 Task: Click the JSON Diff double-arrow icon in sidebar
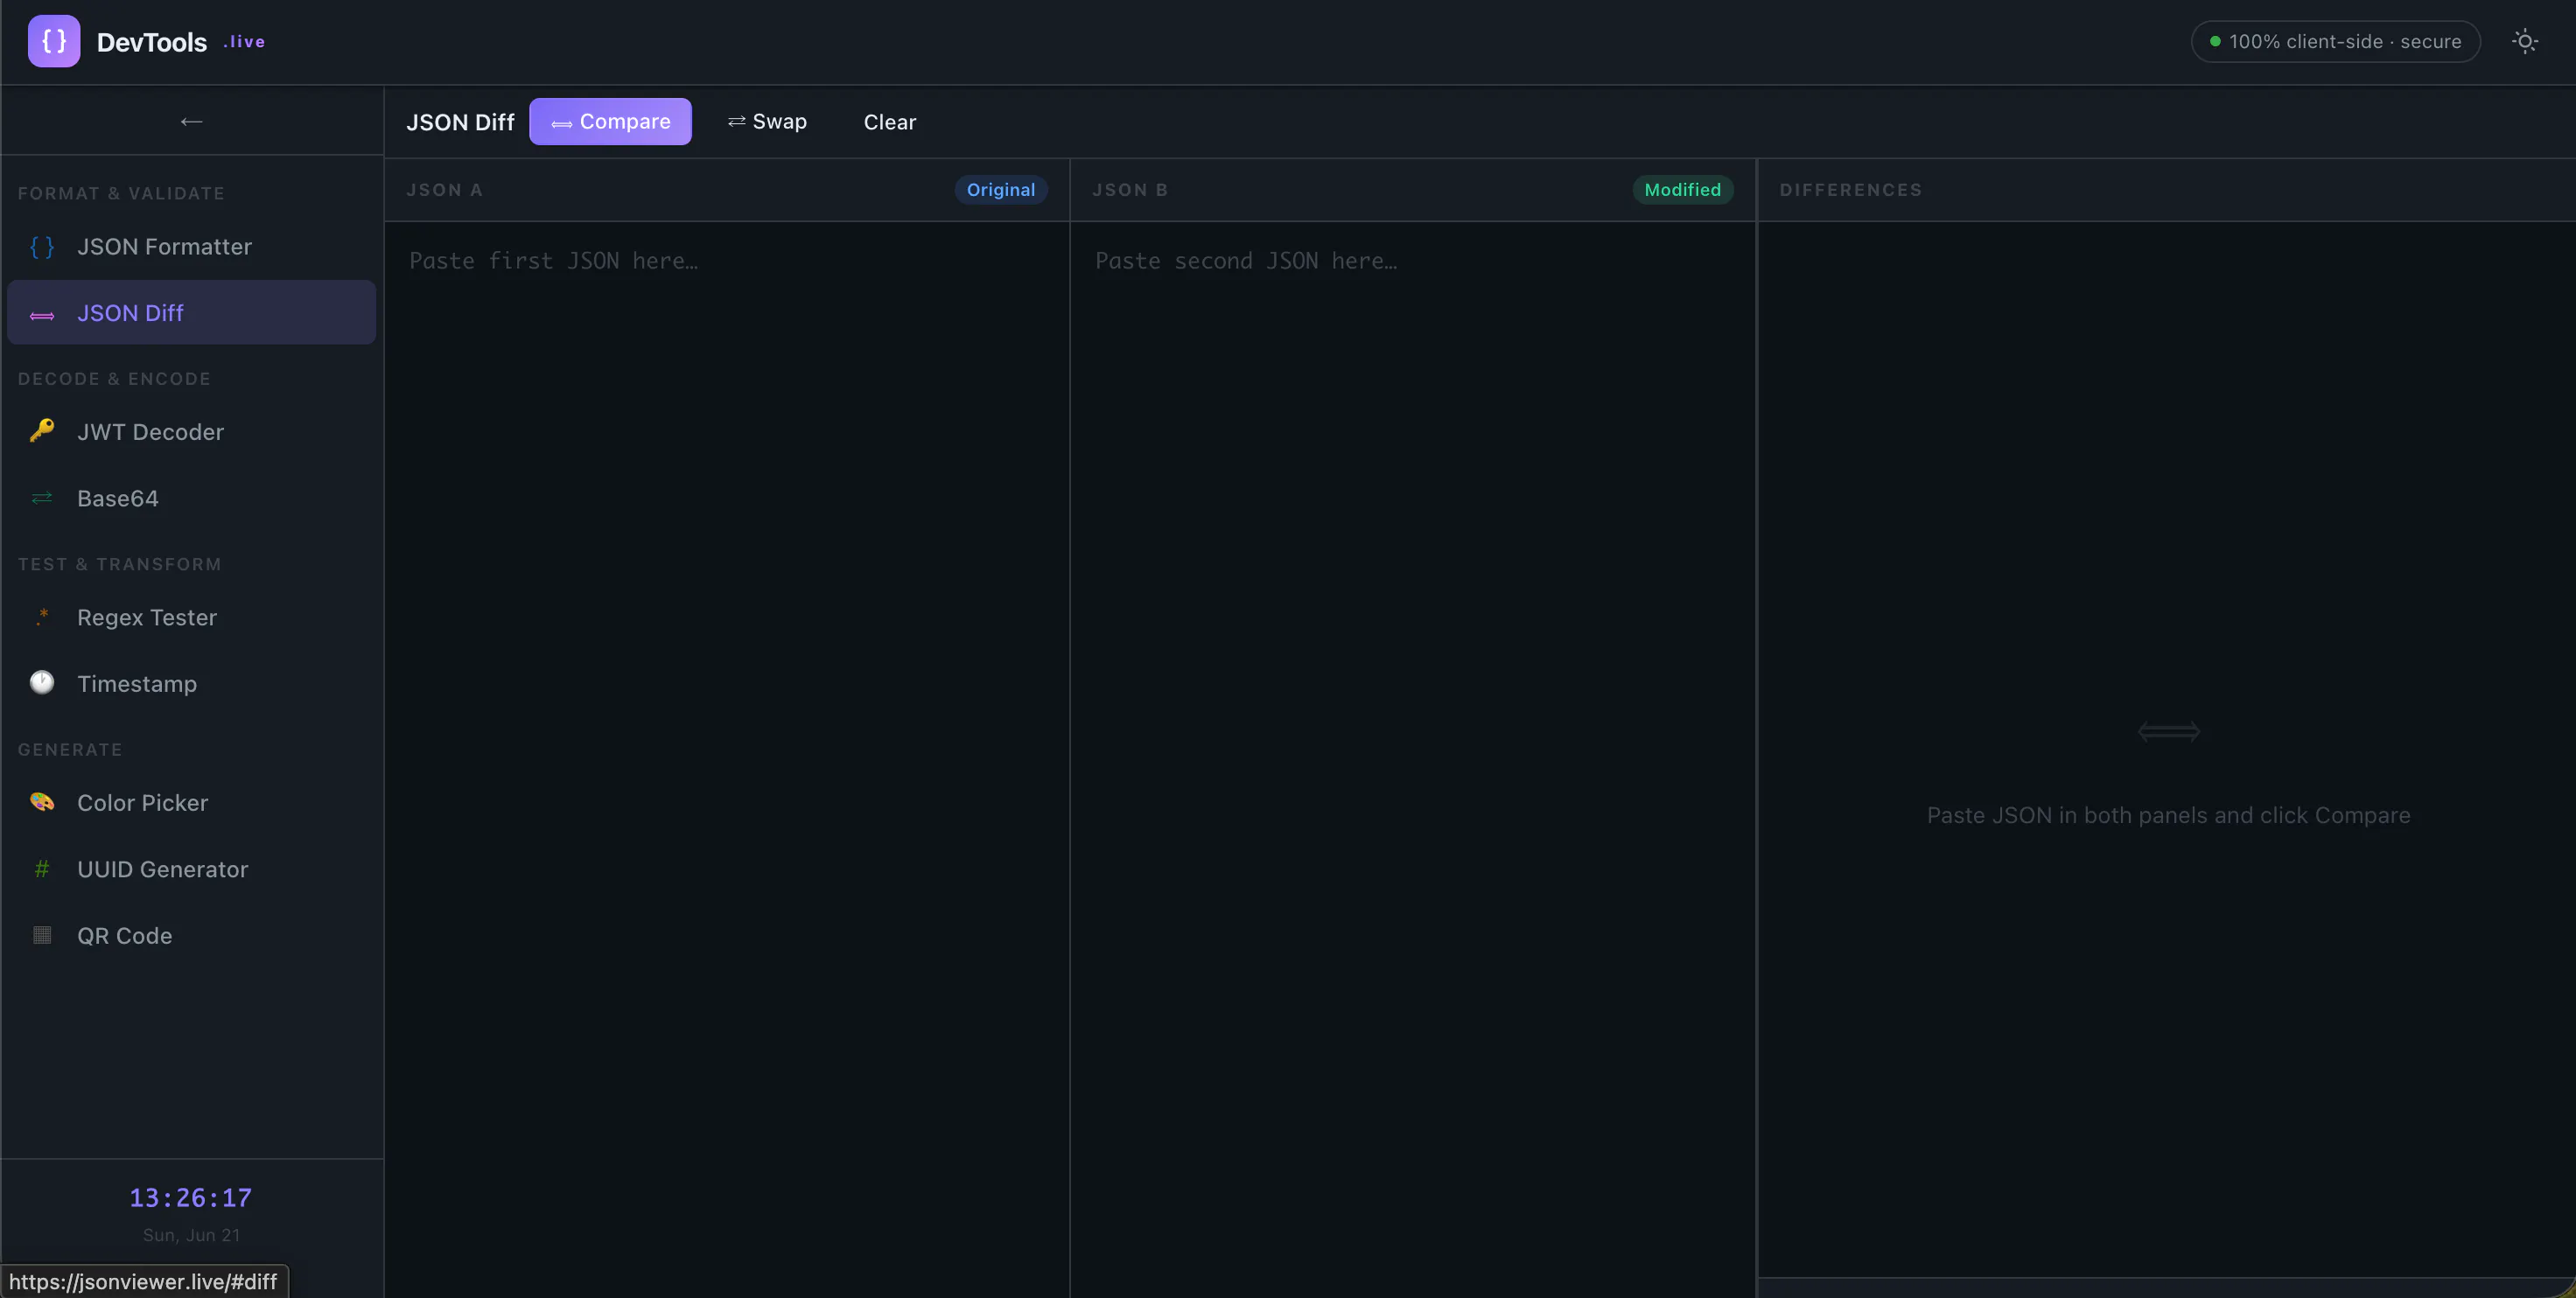(x=42, y=315)
